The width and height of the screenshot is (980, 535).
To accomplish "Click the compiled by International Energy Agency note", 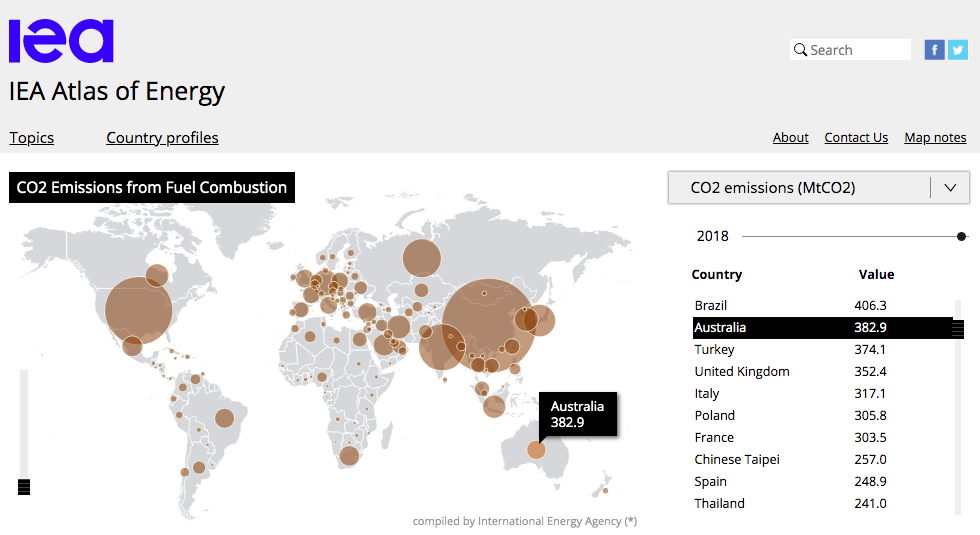I will [525, 521].
